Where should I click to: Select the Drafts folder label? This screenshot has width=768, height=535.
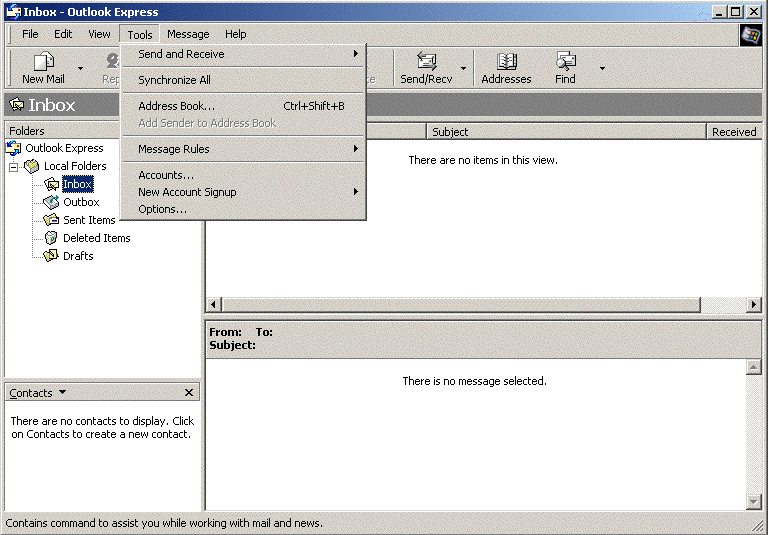click(78, 256)
